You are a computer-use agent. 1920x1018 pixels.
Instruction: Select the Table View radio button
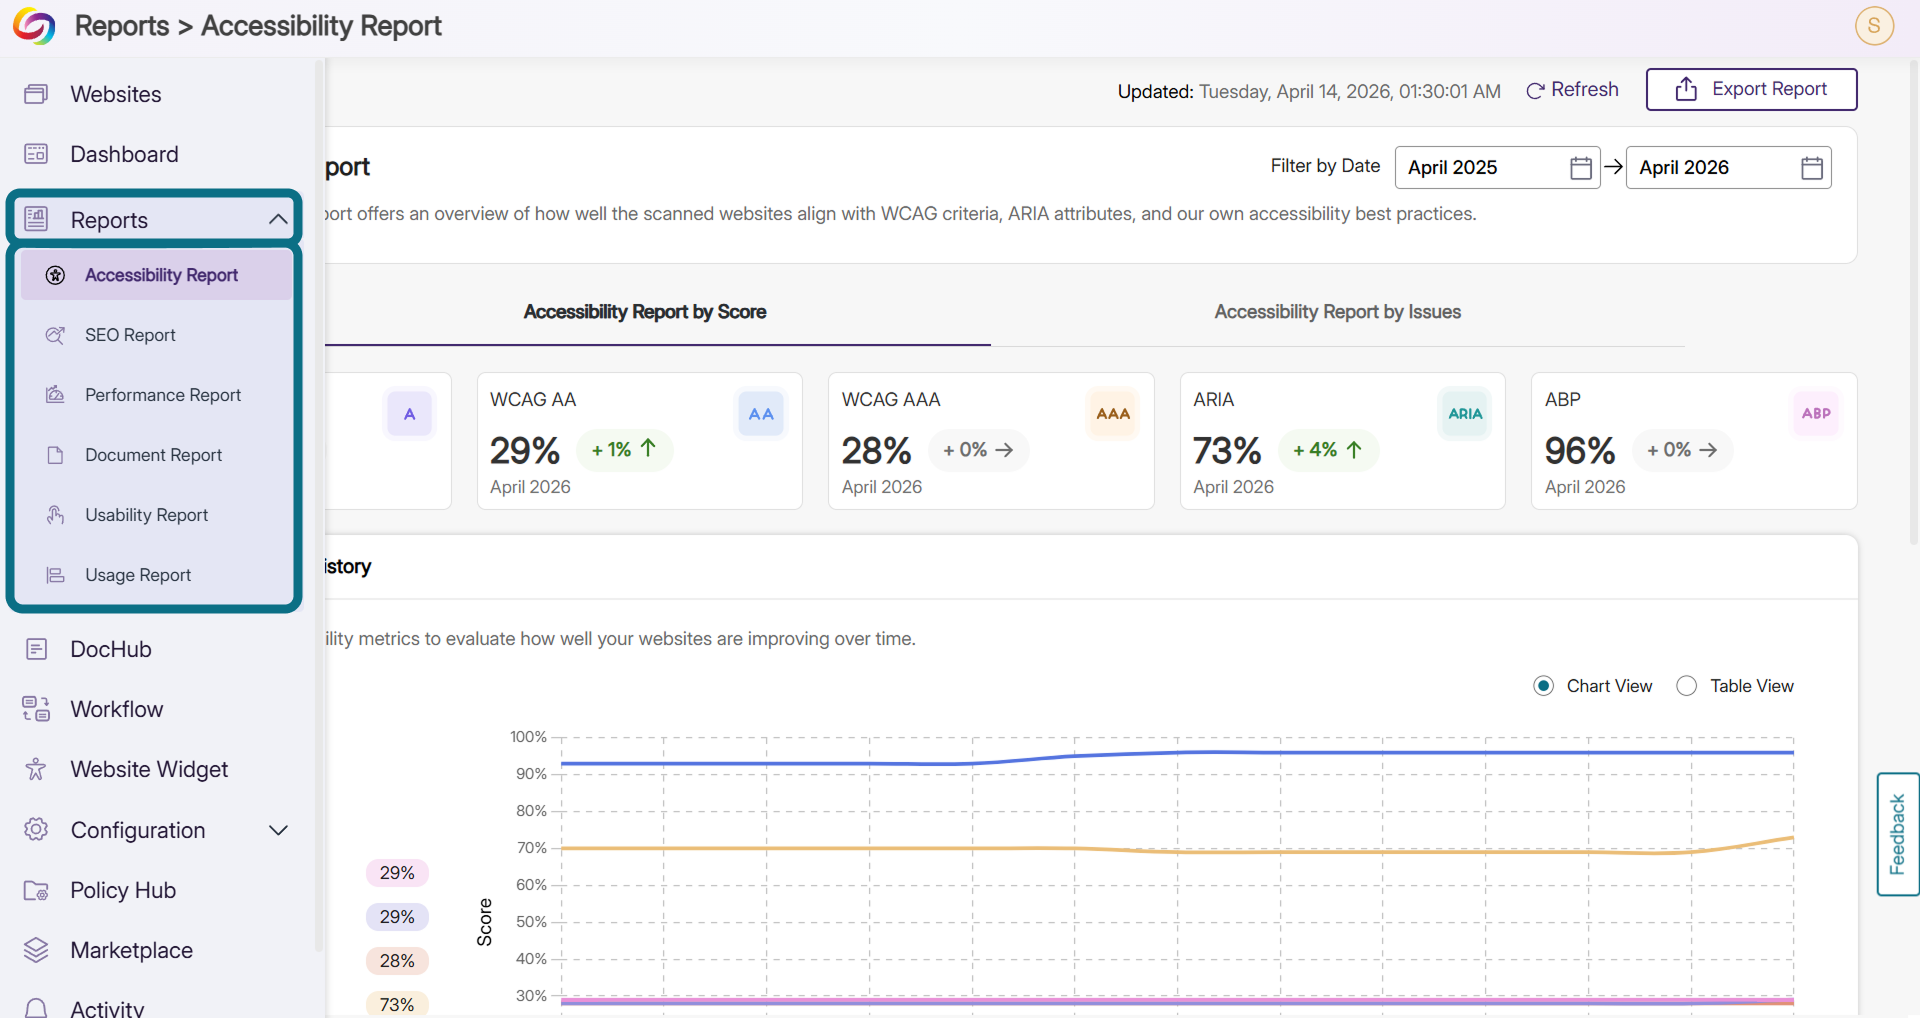(1687, 686)
